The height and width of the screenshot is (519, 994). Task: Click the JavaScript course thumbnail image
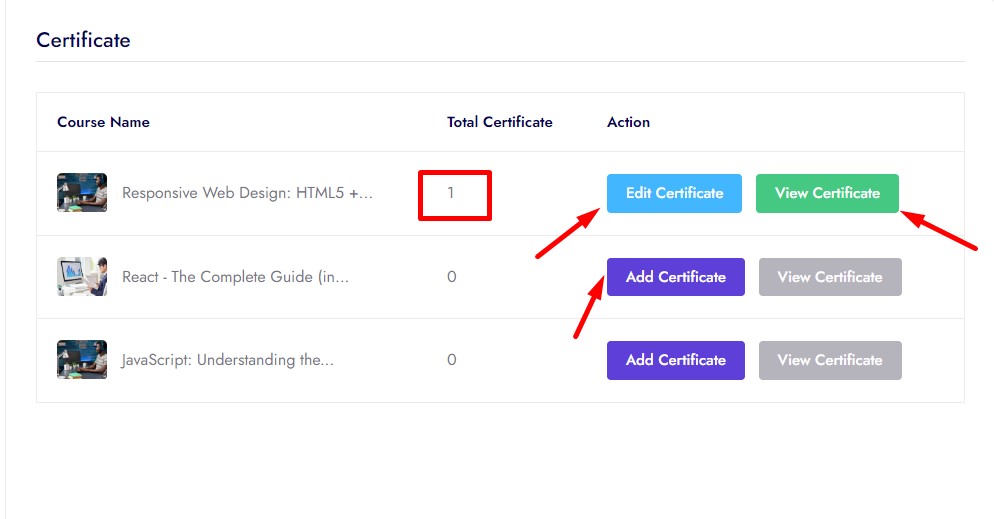[82, 360]
